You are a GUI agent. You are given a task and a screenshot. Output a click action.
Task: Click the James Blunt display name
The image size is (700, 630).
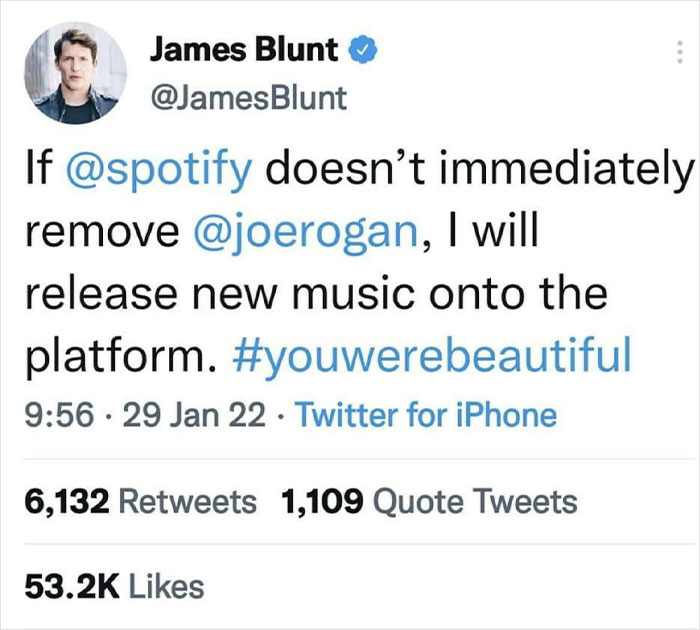click(x=244, y=50)
